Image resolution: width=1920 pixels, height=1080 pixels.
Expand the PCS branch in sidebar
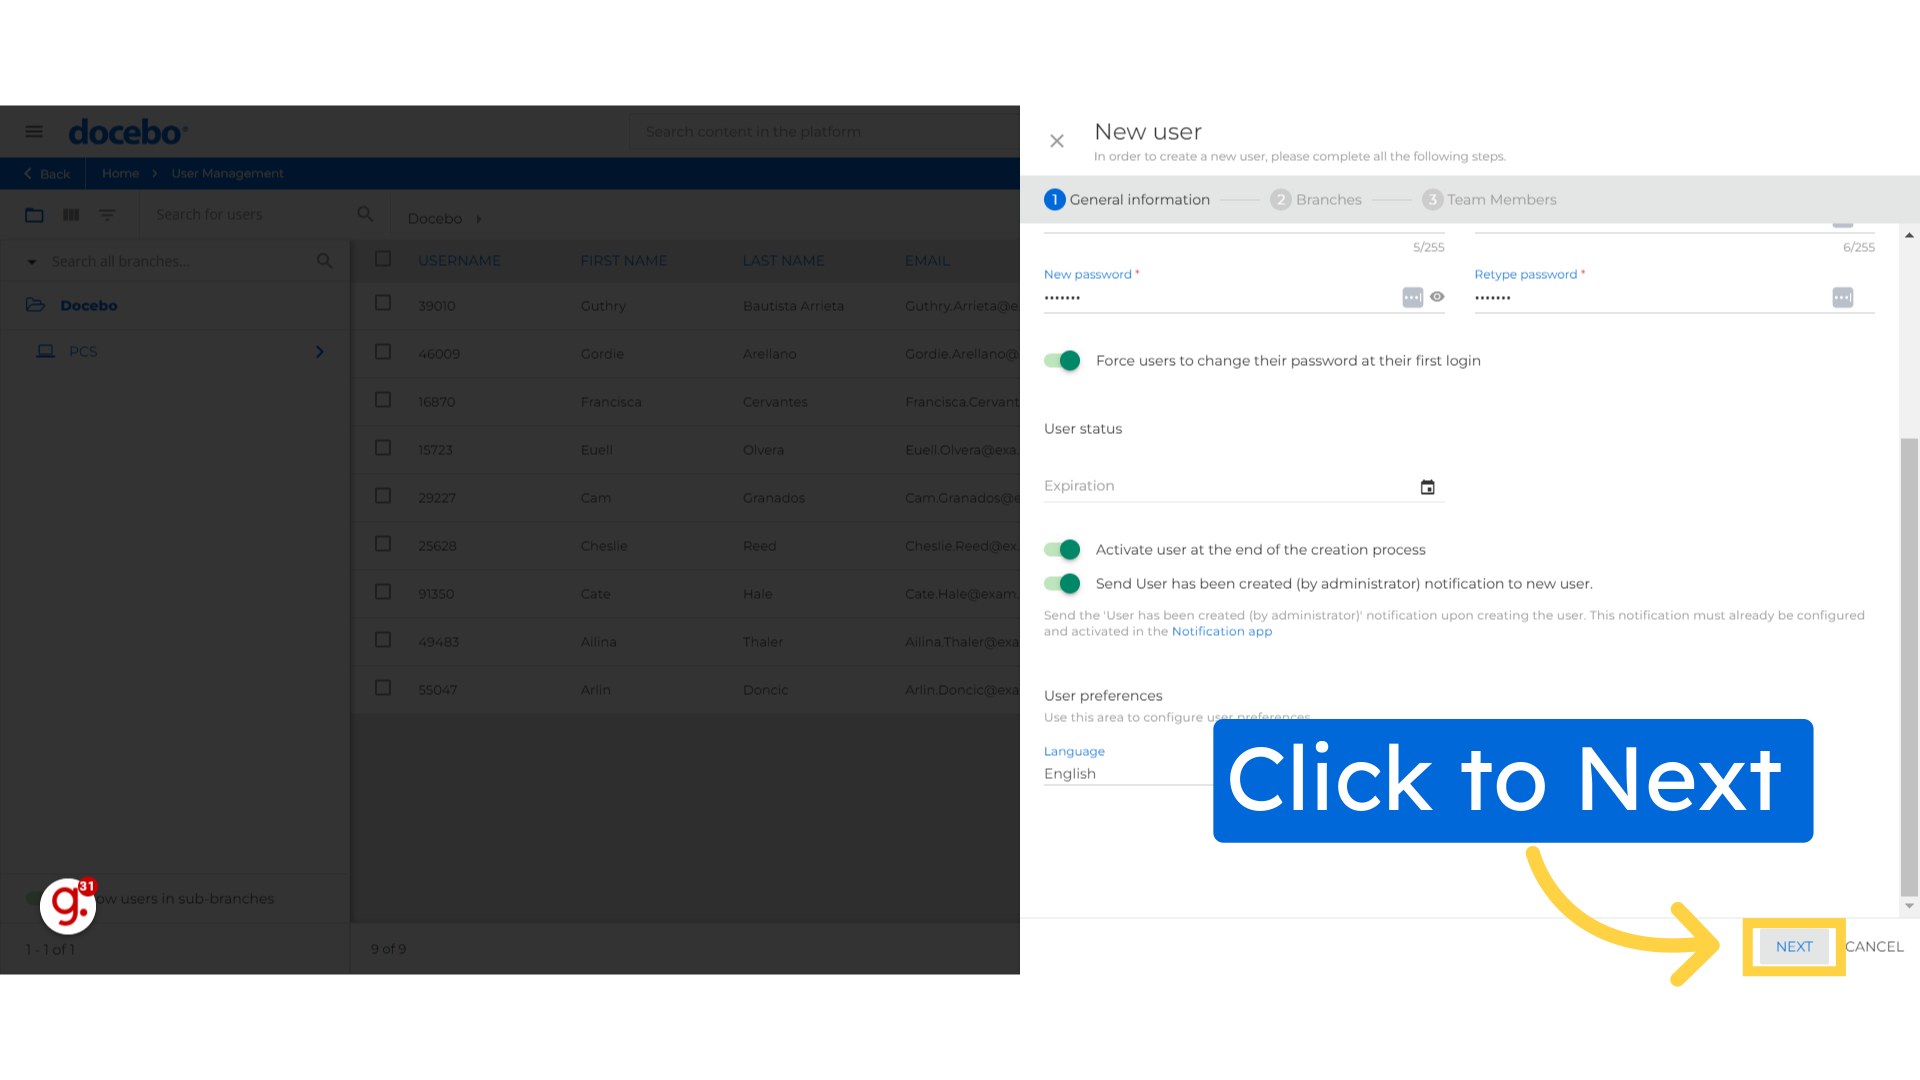(x=320, y=351)
